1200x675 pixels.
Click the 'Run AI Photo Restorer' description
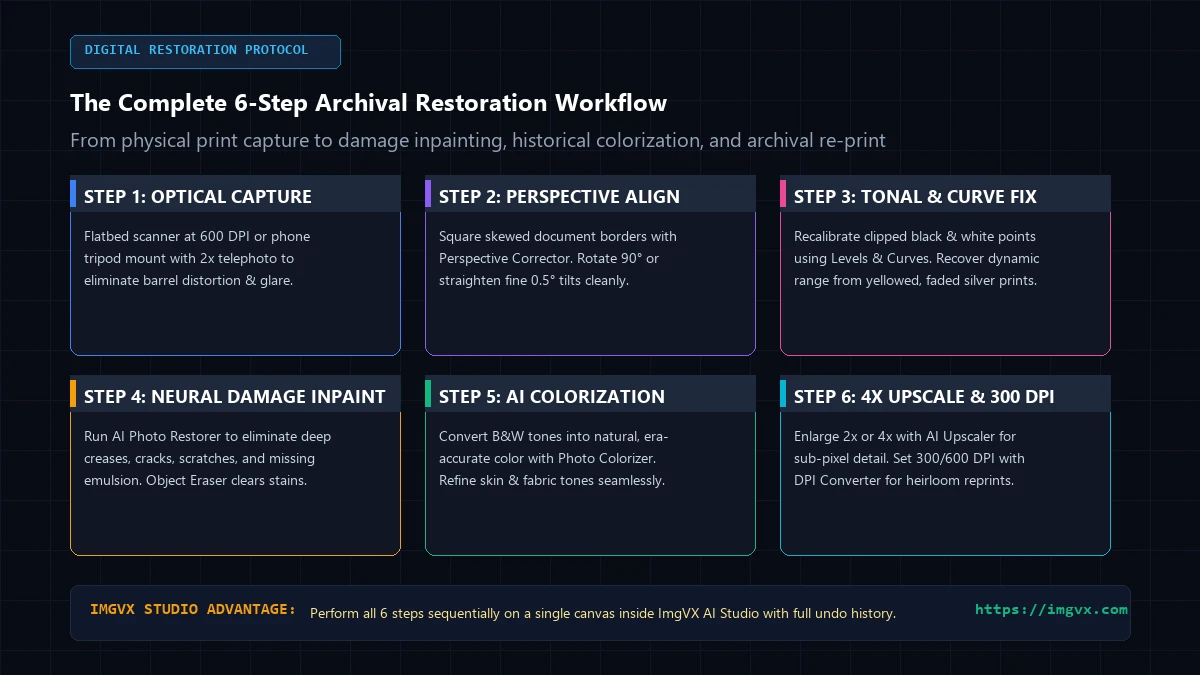point(208,458)
